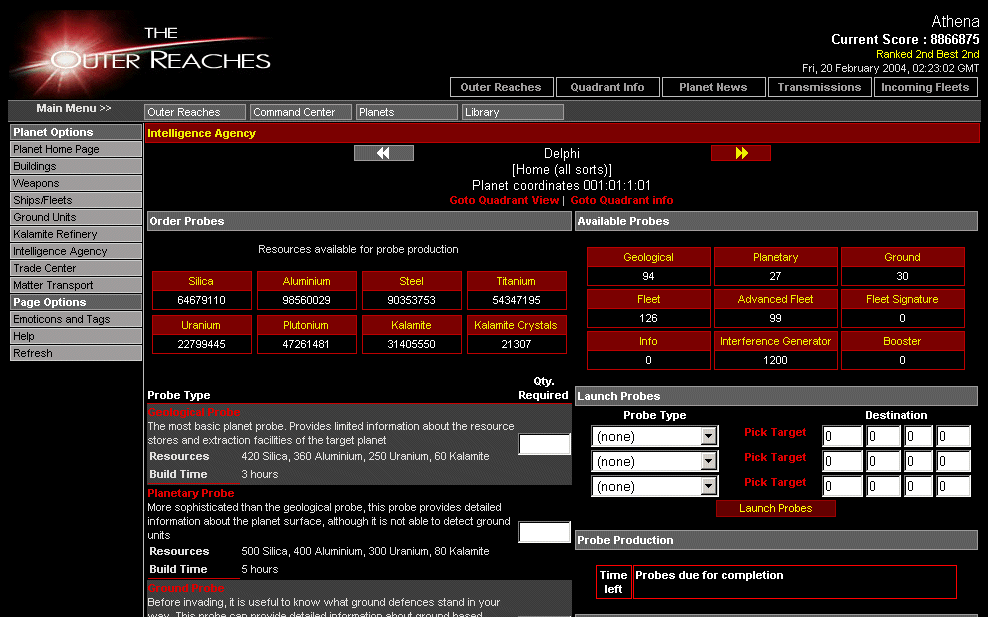Image resolution: width=988 pixels, height=617 pixels.
Task: Click the Planetary Probe quantity input box
Action: coord(544,532)
